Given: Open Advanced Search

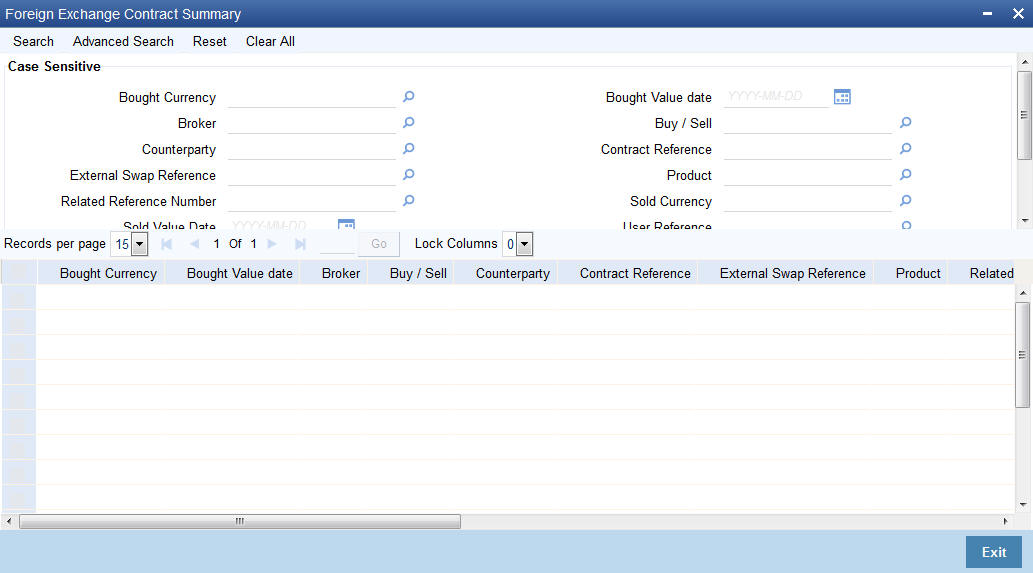Looking at the screenshot, I should (123, 41).
